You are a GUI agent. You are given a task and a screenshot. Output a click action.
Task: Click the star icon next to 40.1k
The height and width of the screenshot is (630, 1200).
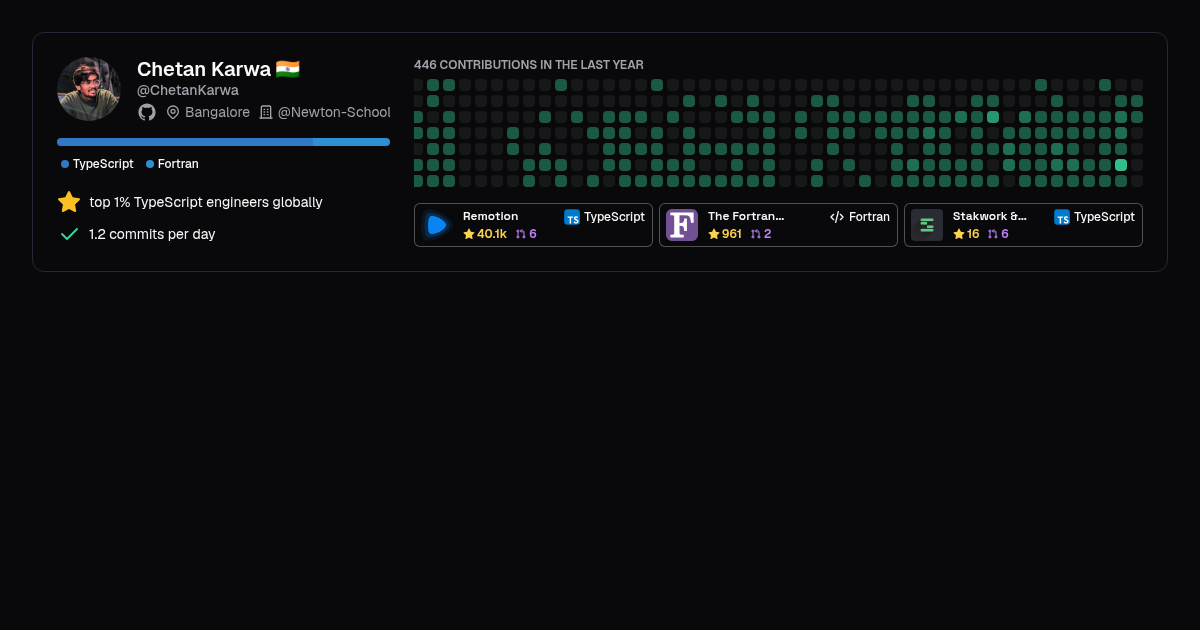click(x=469, y=234)
